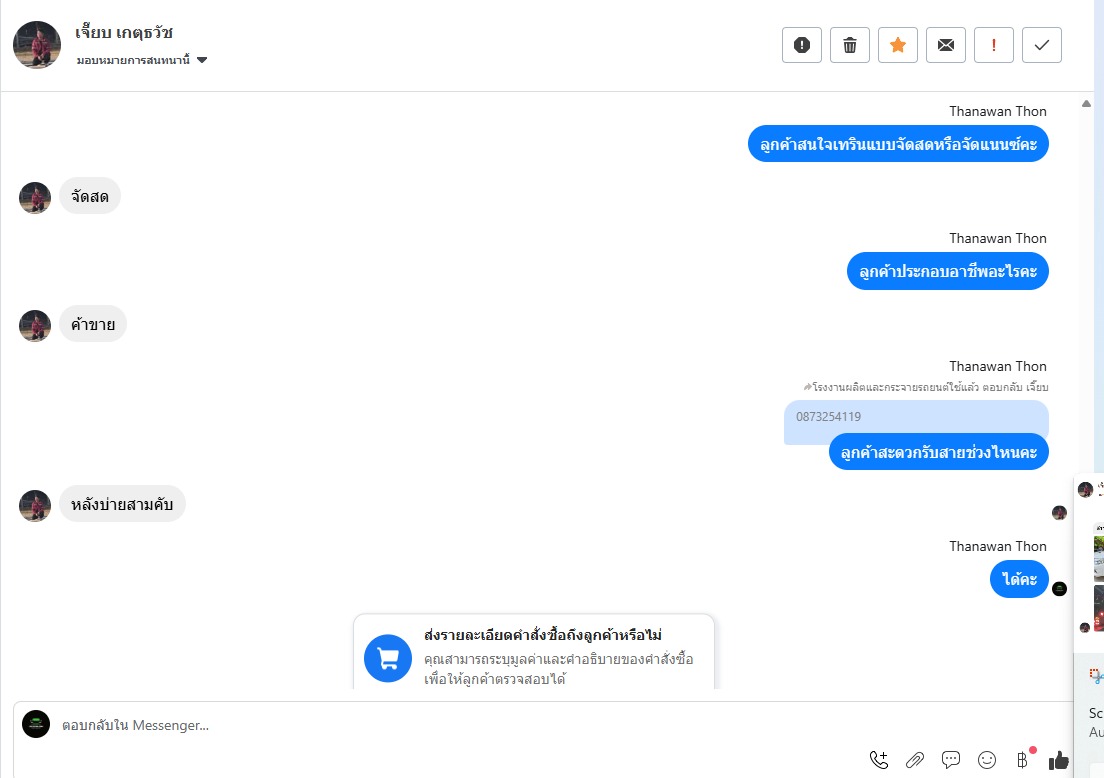Screen dimensions: 1104x778
Task: Click the phone call icon
Action: pyautogui.click(x=879, y=760)
